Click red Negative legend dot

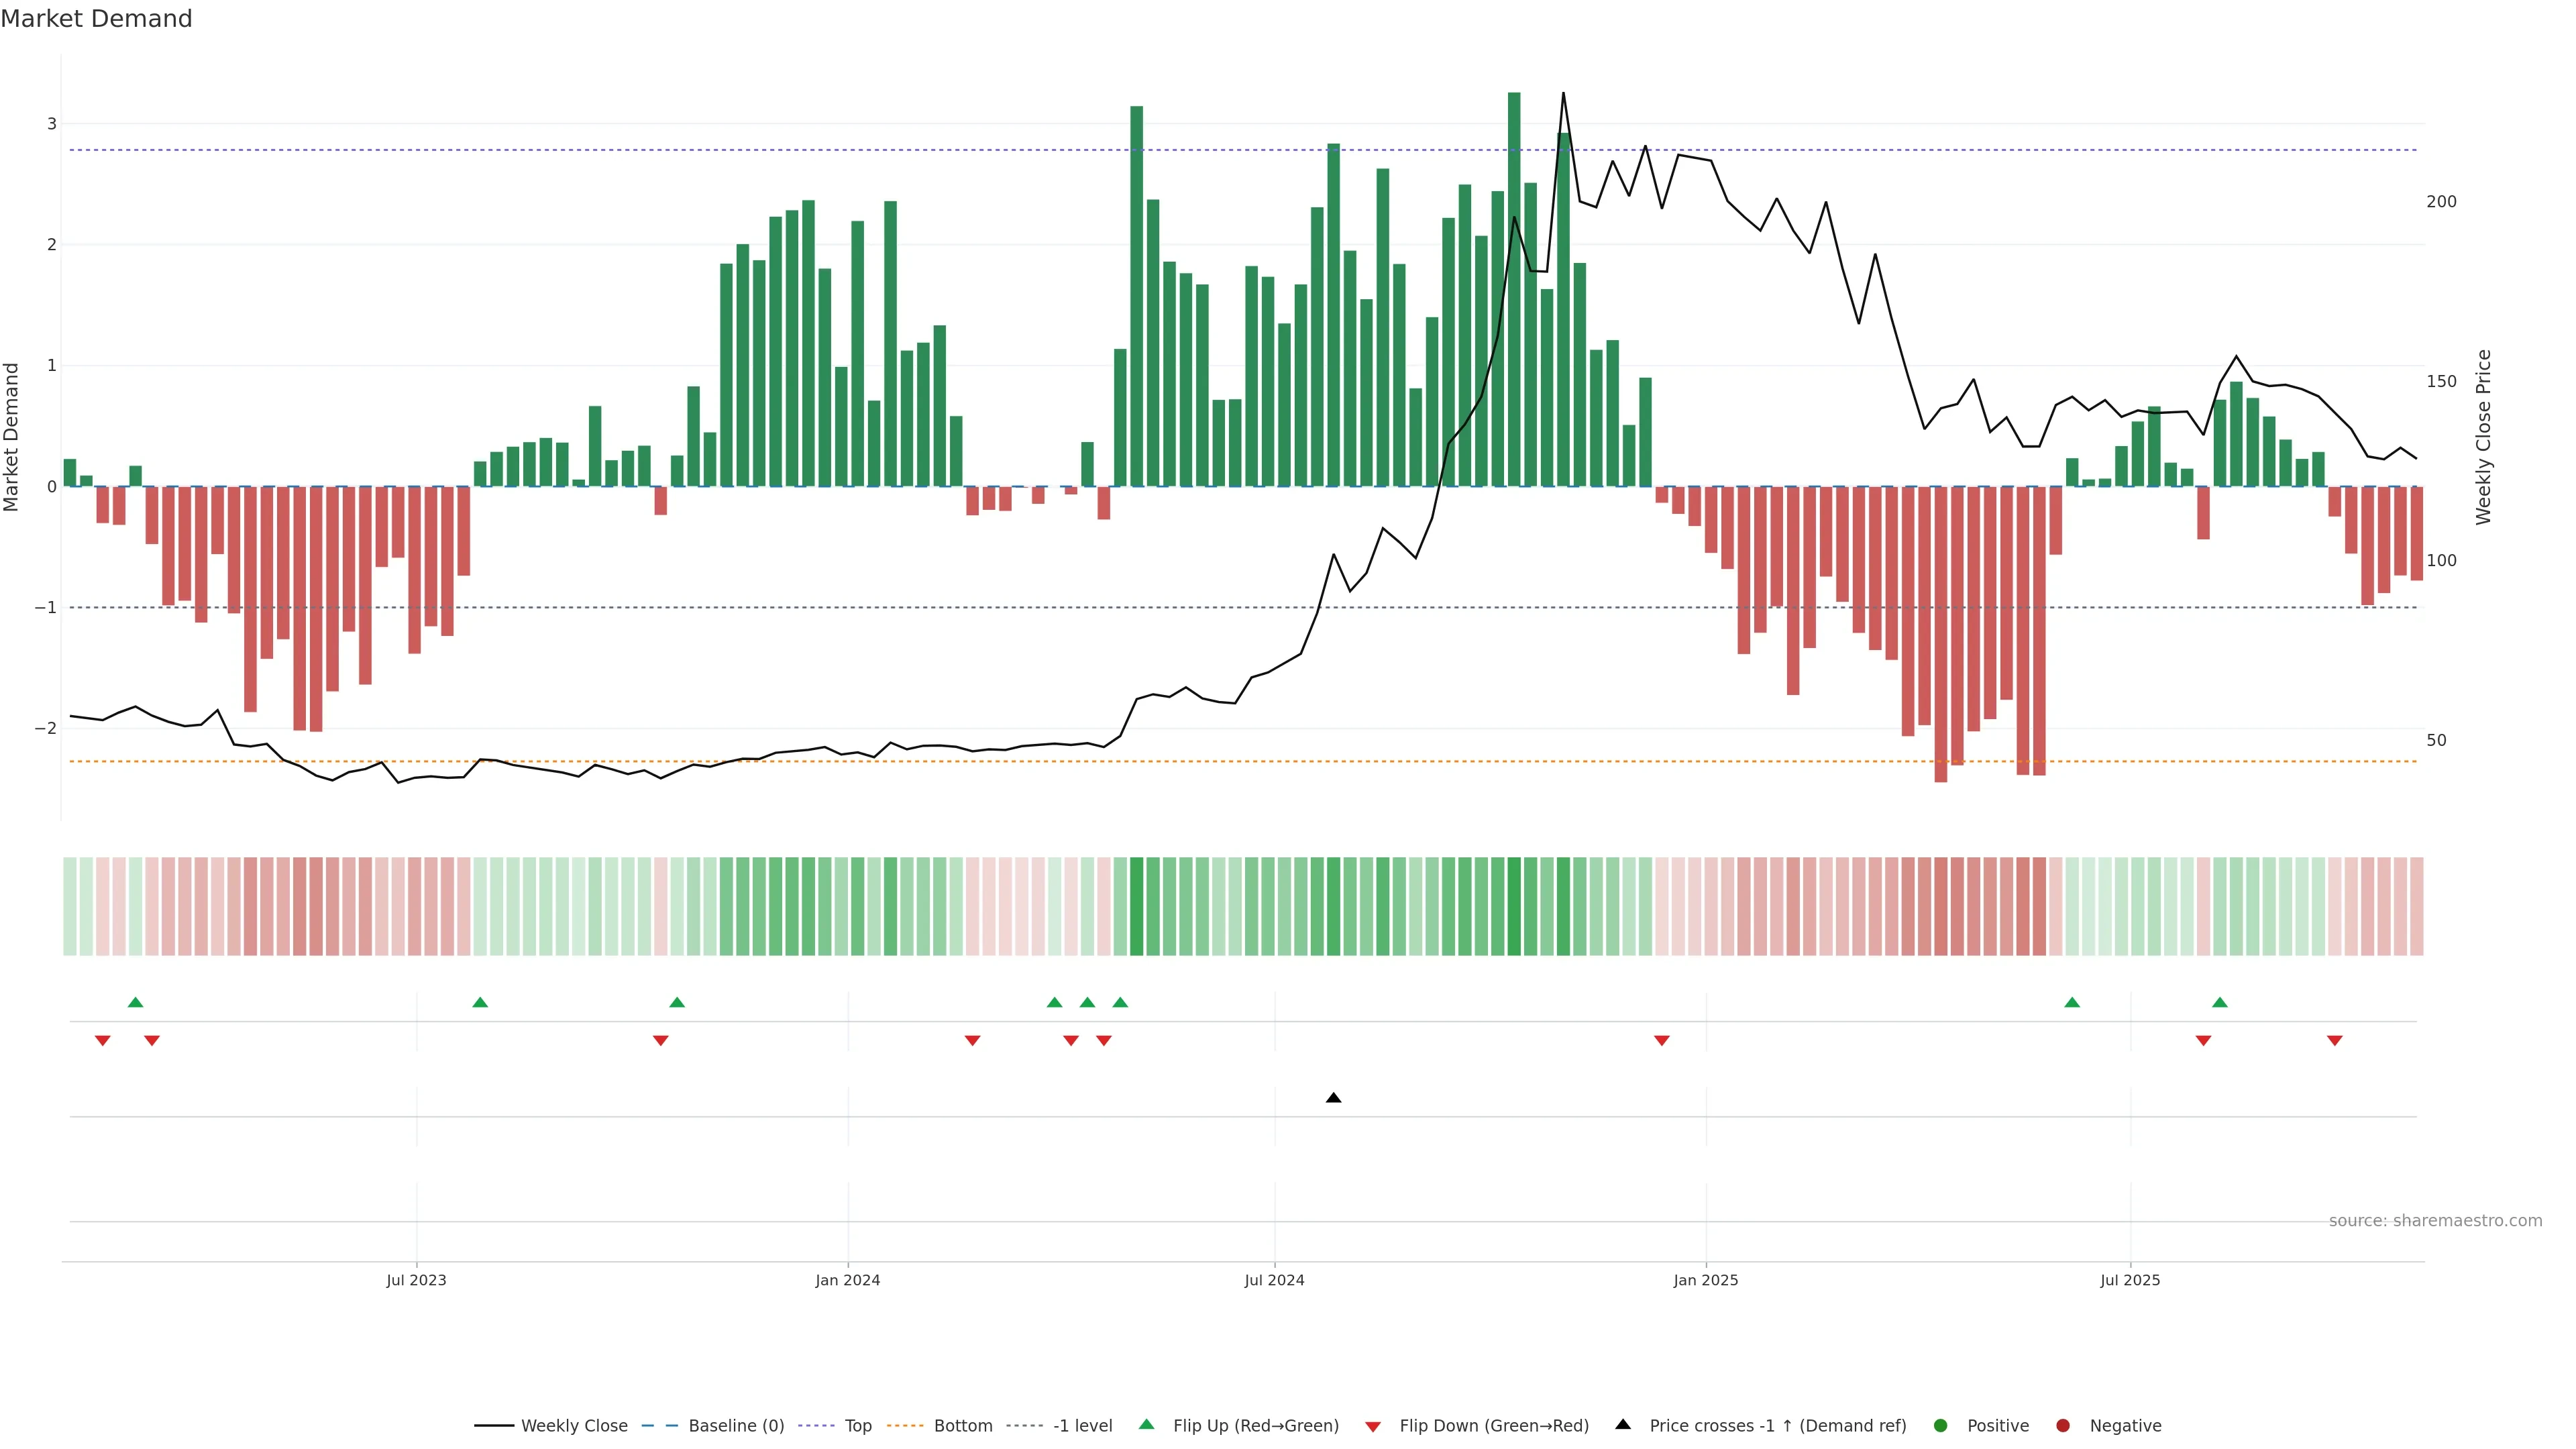(x=2063, y=1425)
